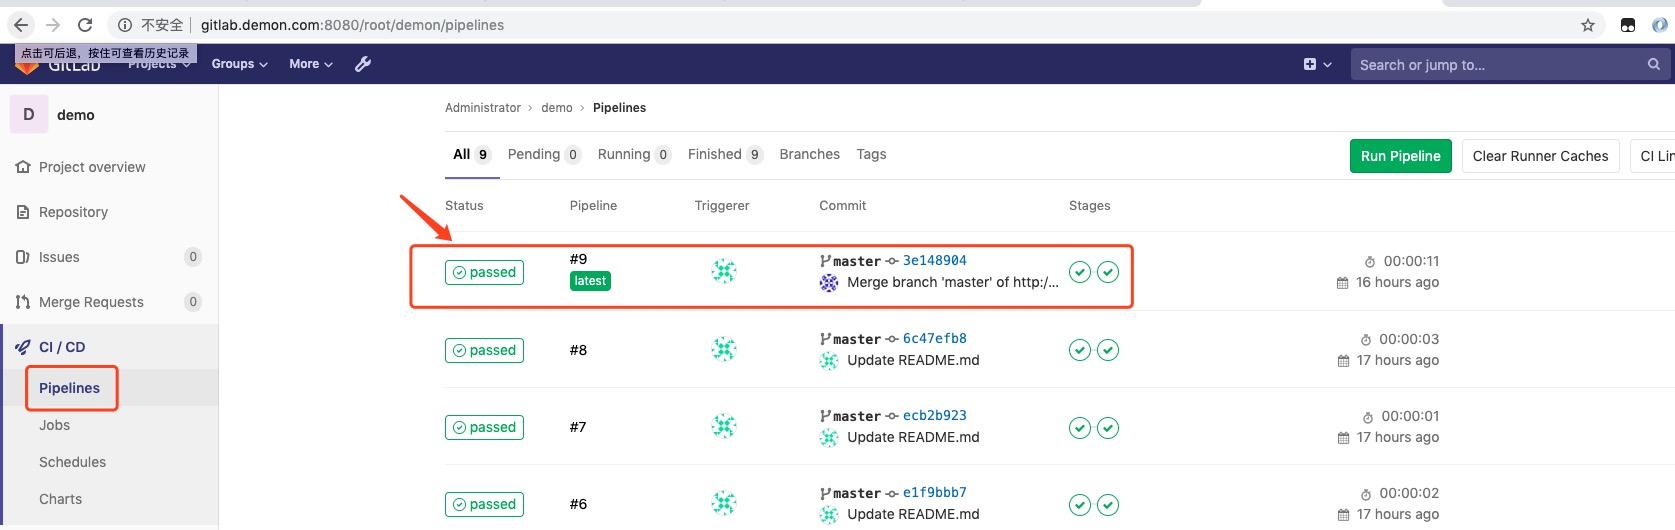Click the admin area wrench icon
The height and width of the screenshot is (530, 1675).
tap(363, 64)
